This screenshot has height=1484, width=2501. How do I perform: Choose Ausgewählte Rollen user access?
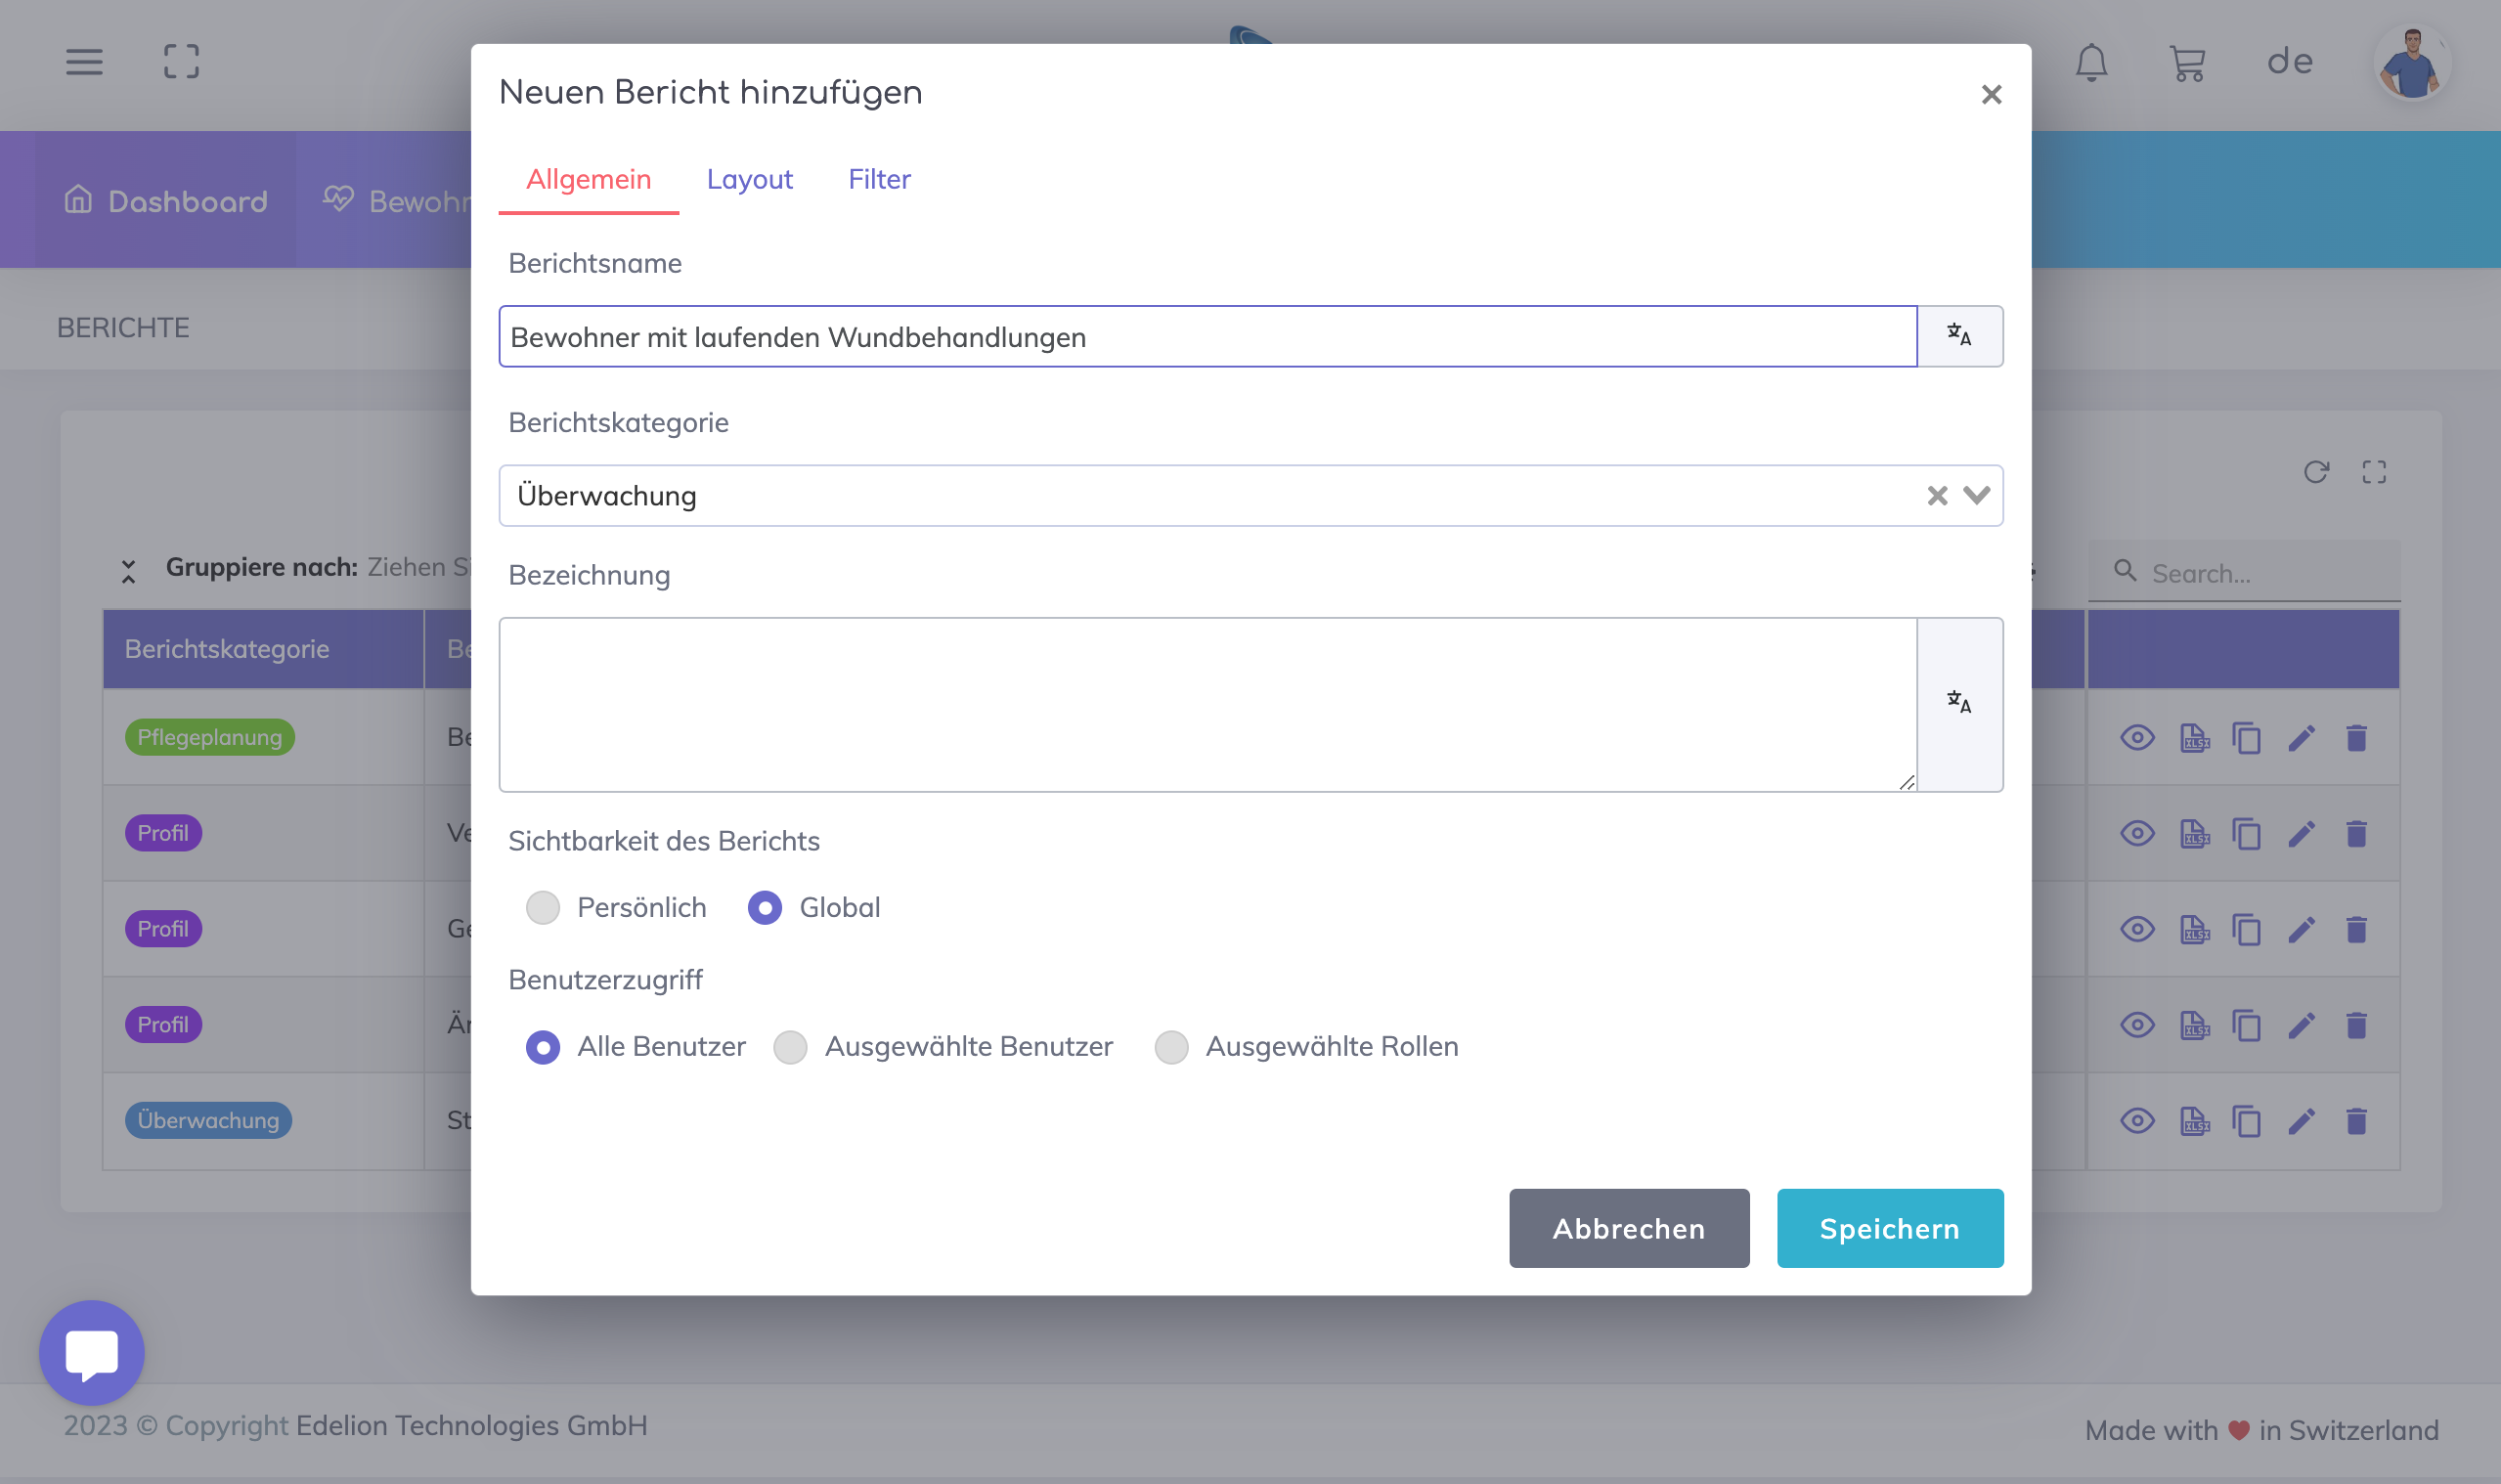1171,1046
